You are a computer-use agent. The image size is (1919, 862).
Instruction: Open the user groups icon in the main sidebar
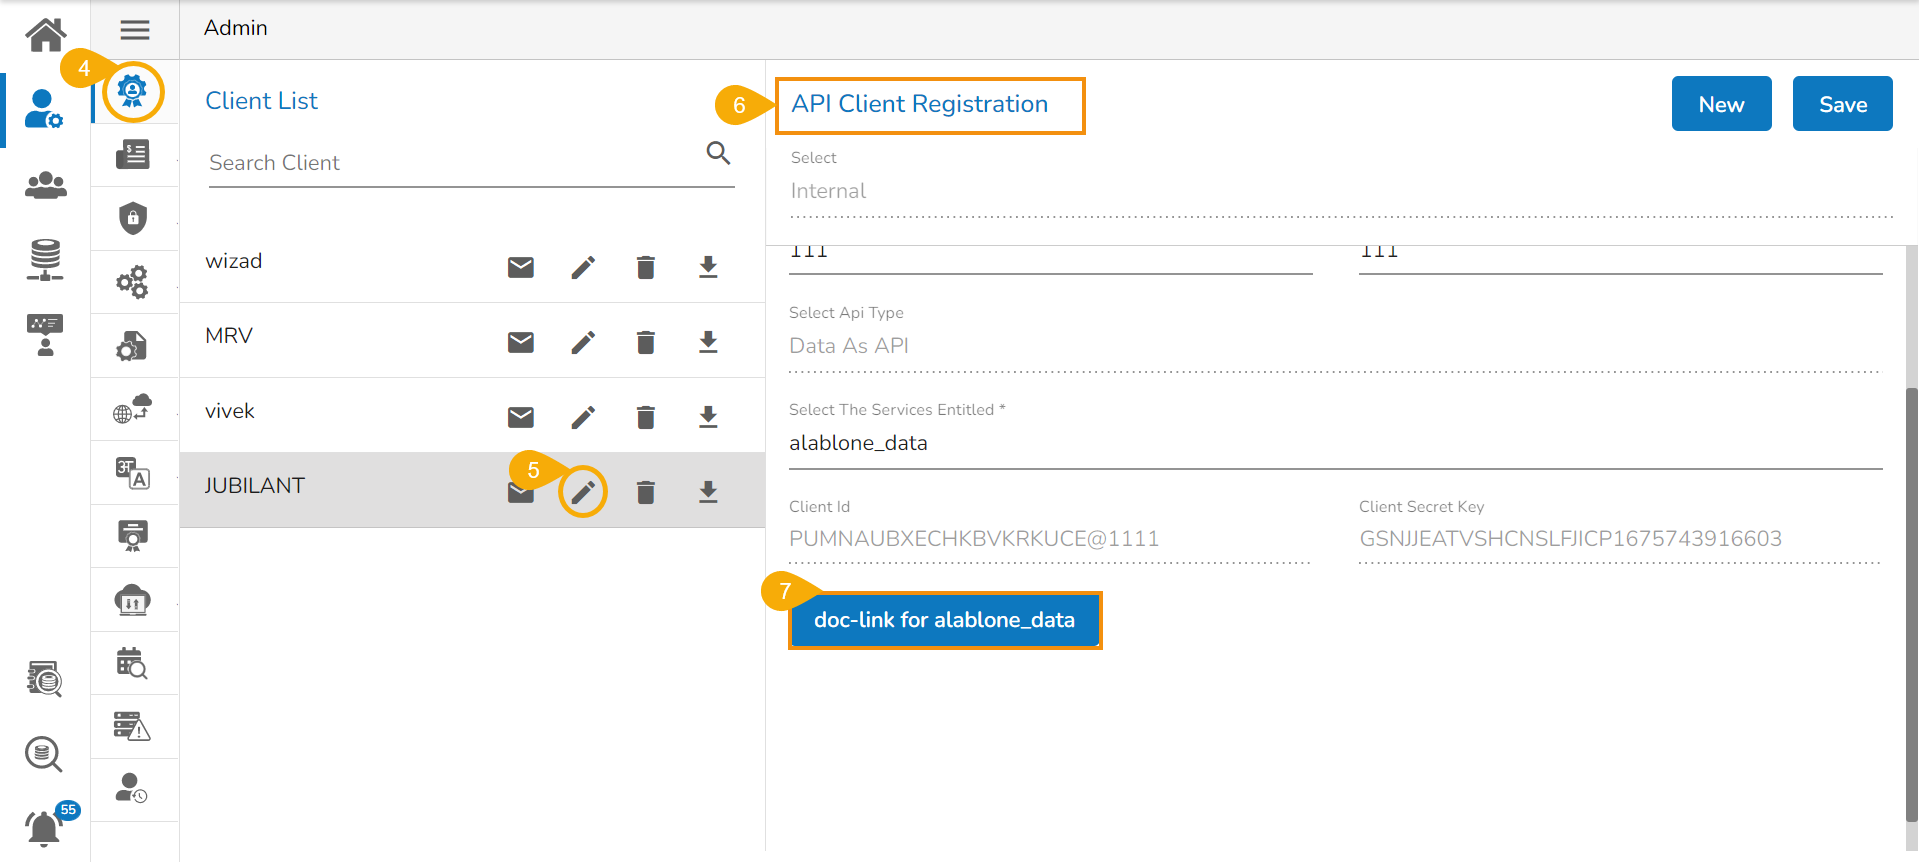click(45, 185)
